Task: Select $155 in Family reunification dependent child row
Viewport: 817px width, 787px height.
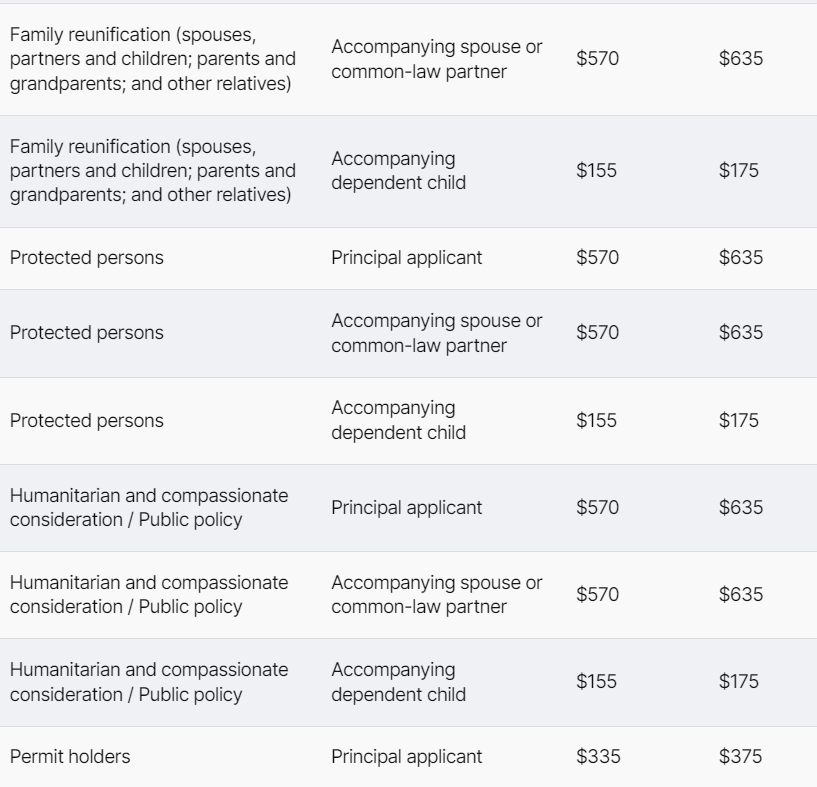Action: (x=596, y=171)
